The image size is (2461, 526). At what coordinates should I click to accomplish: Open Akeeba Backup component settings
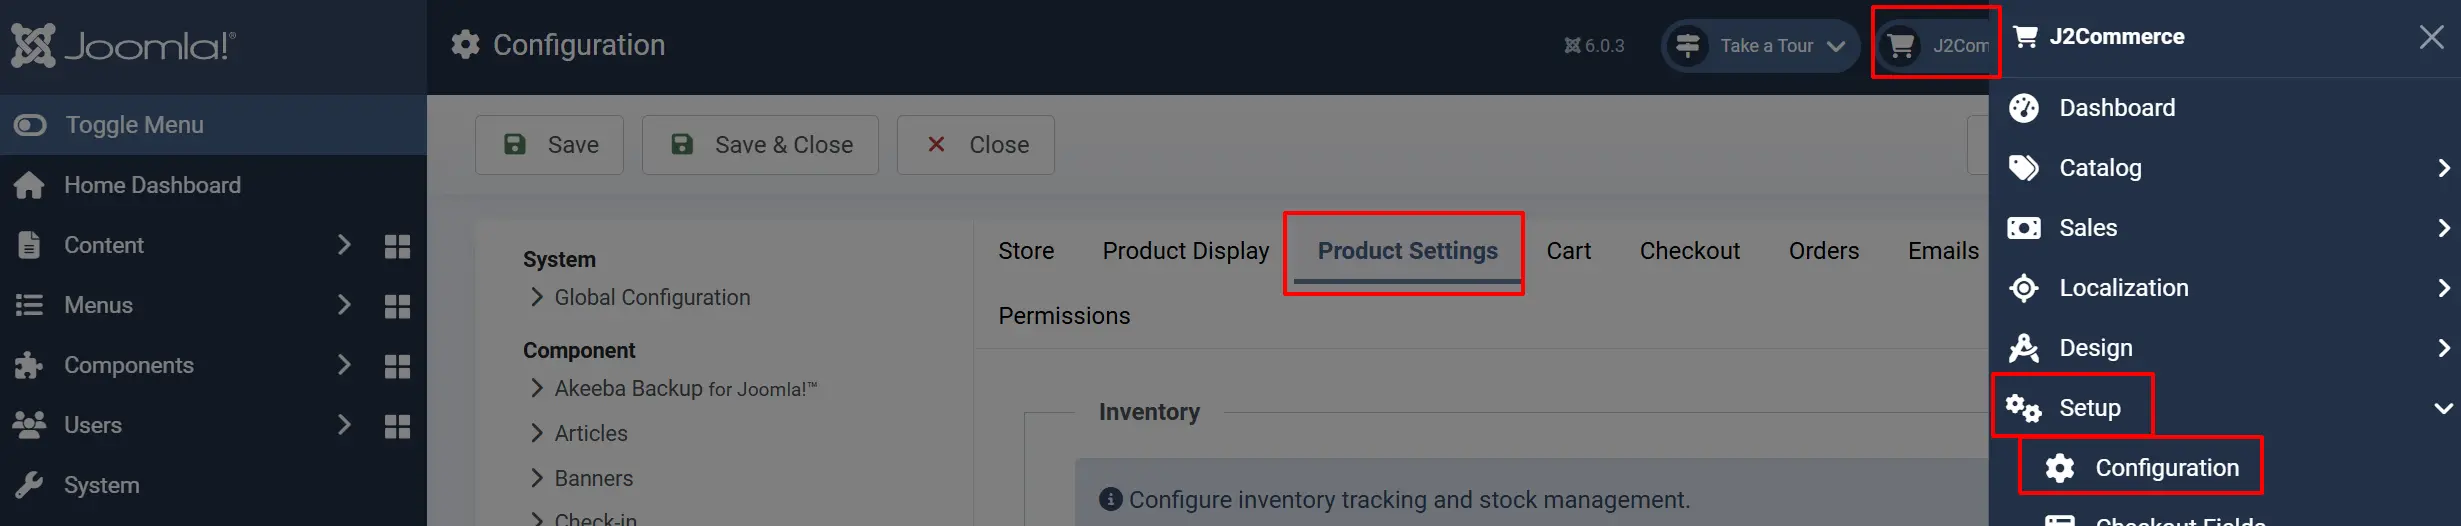pos(686,389)
